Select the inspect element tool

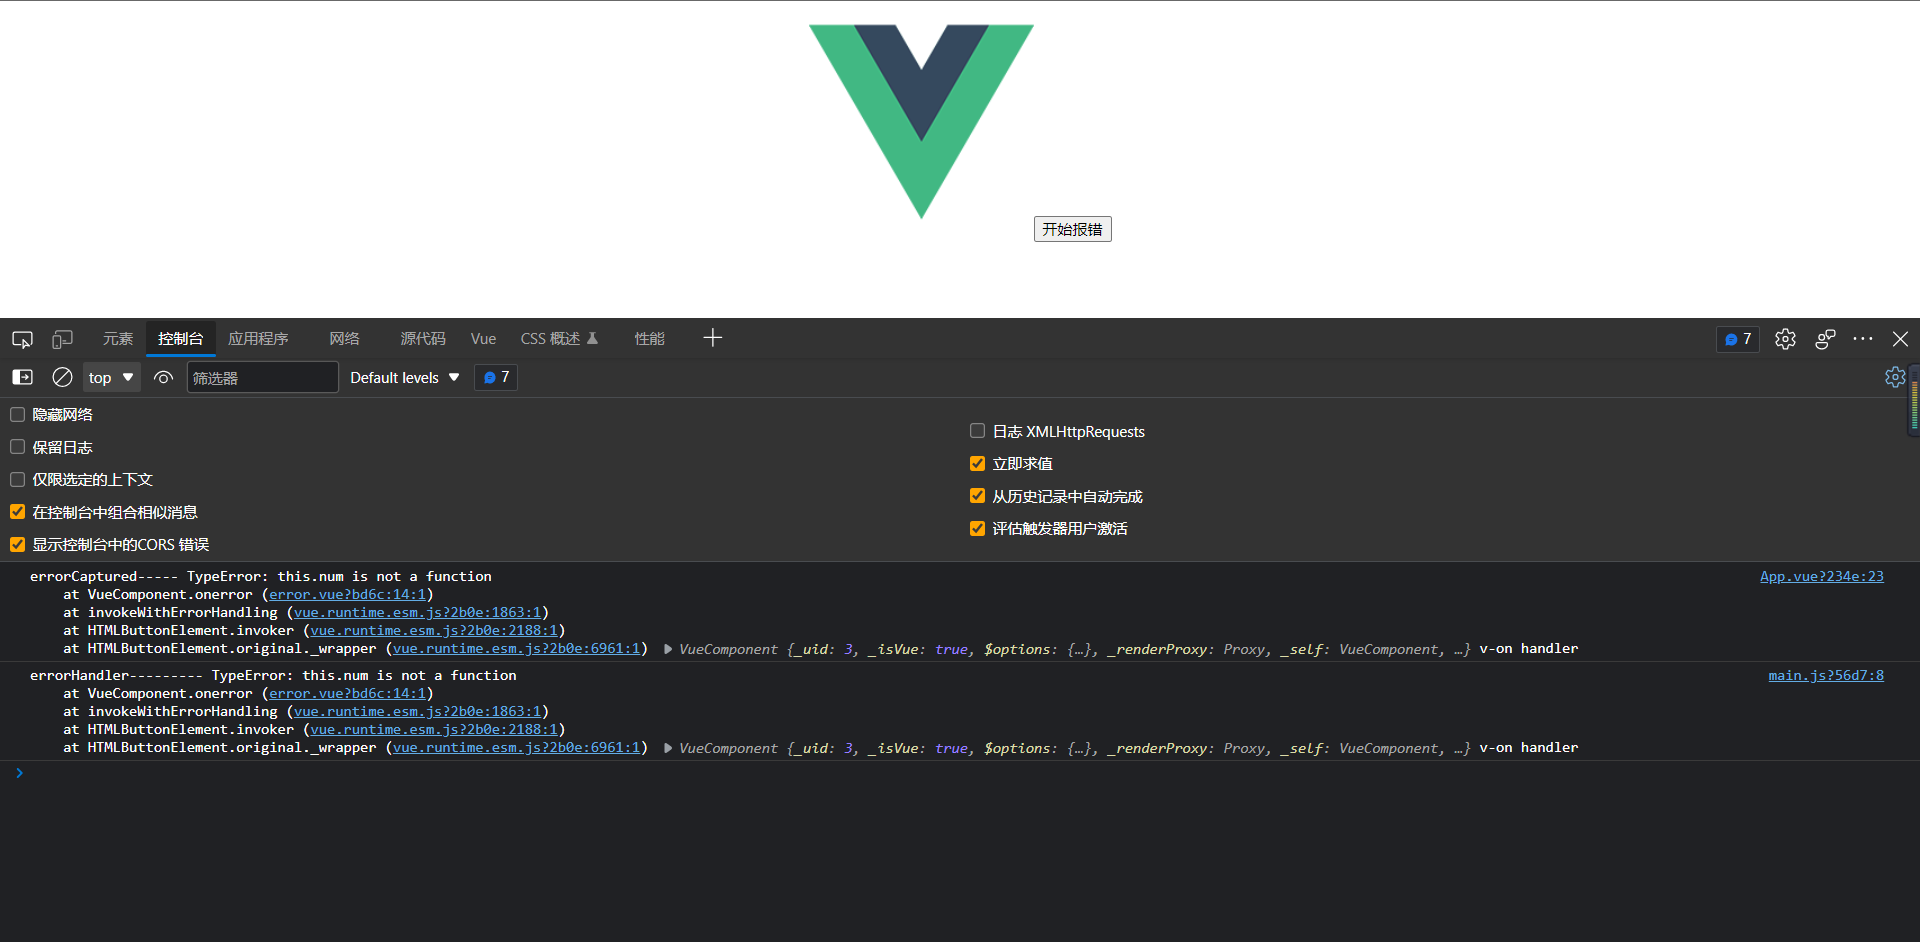(21, 339)
